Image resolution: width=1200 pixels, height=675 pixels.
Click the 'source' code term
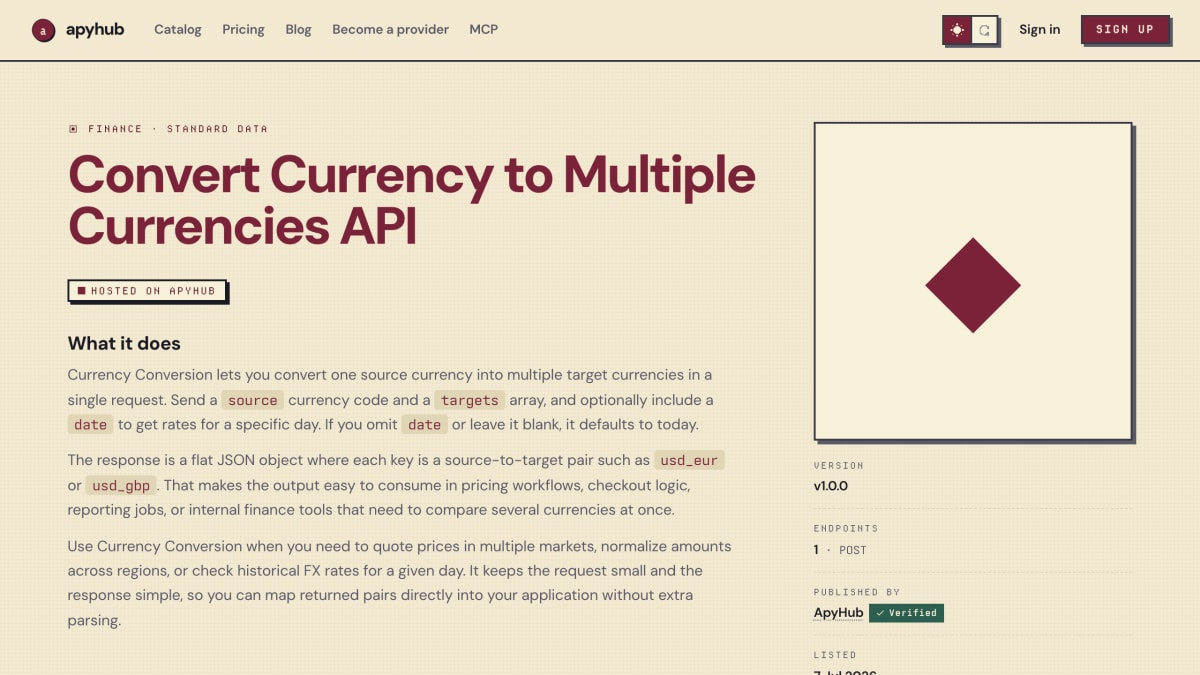(252, 400)
